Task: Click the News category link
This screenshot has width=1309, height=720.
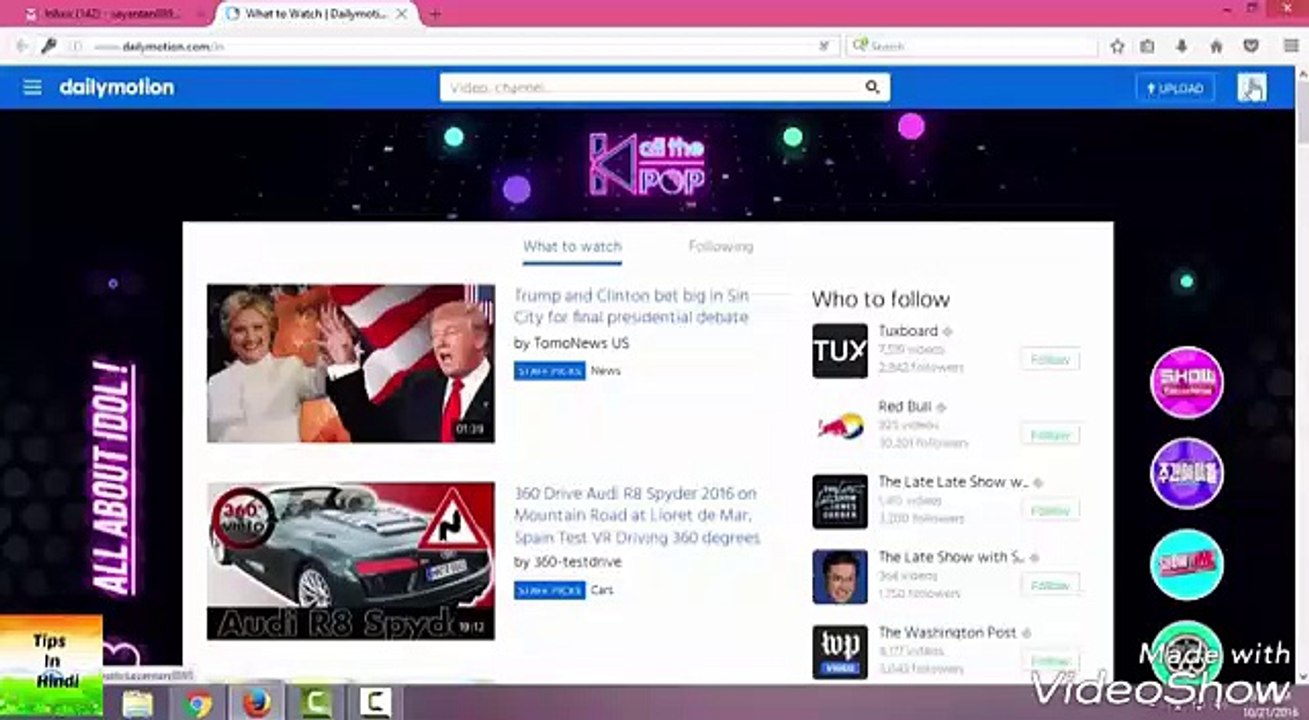Action: tap(606, 370)
